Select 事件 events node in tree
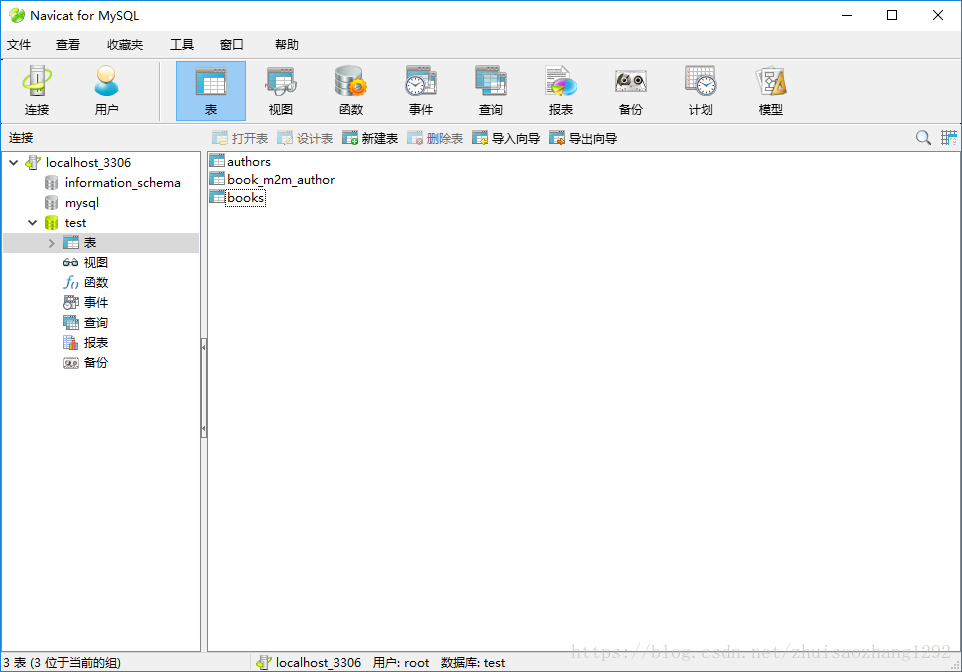This screenshot has height=672, width=962. [x=96, y=303]
